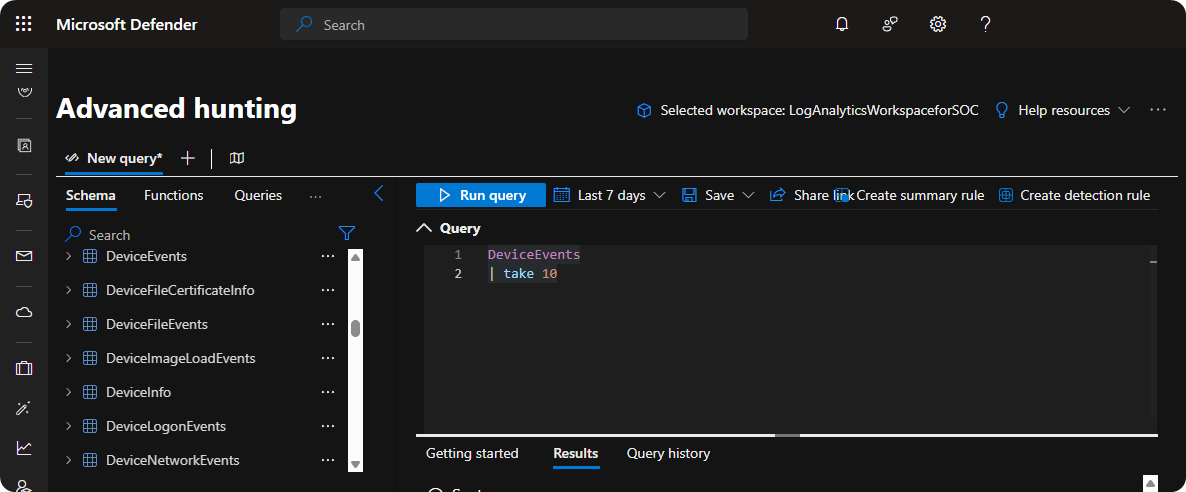Open the schema reference book icon
Viewport: 1186px width, 492px height.
(x=237, y=158)
